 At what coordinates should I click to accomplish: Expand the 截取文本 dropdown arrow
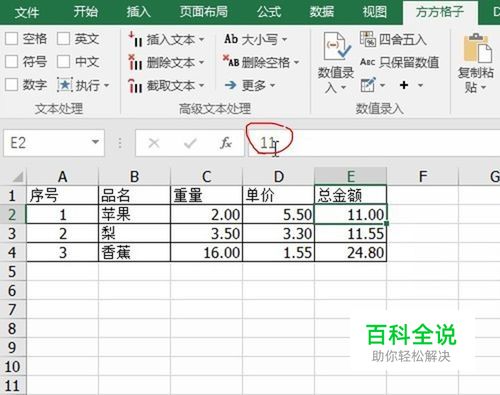tap(201, 86)
